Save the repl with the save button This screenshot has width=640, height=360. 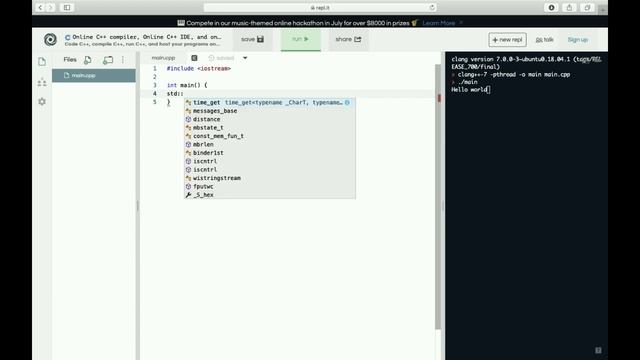click(253, 39)
